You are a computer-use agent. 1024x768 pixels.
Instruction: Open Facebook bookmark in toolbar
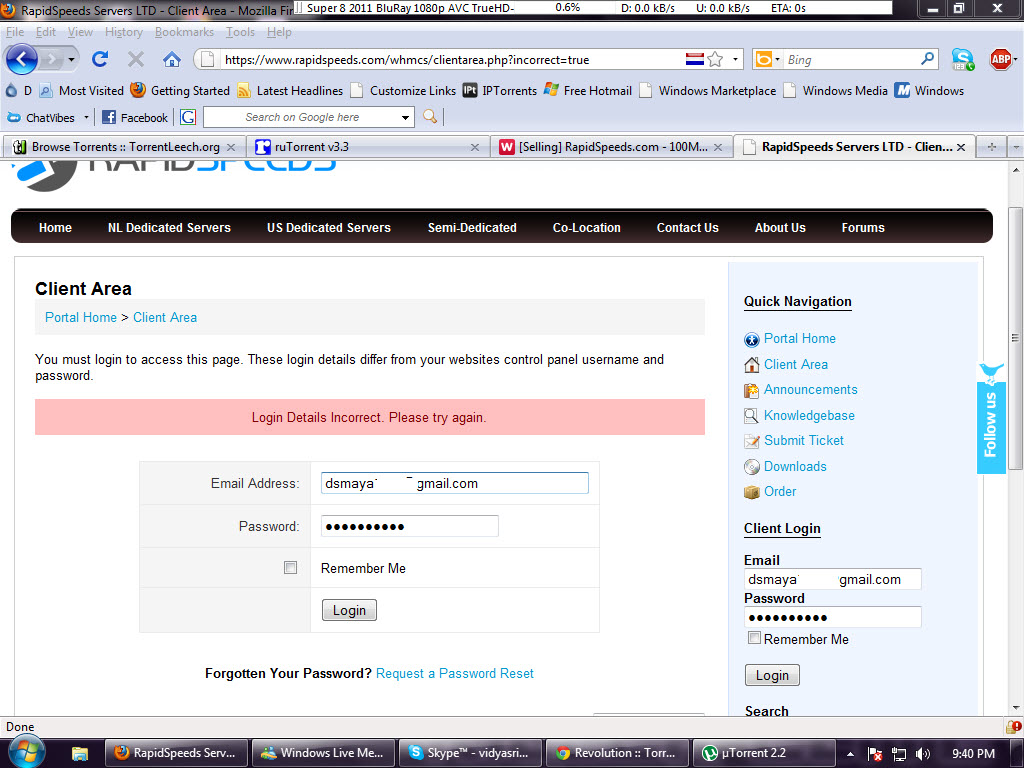(135, 118)
